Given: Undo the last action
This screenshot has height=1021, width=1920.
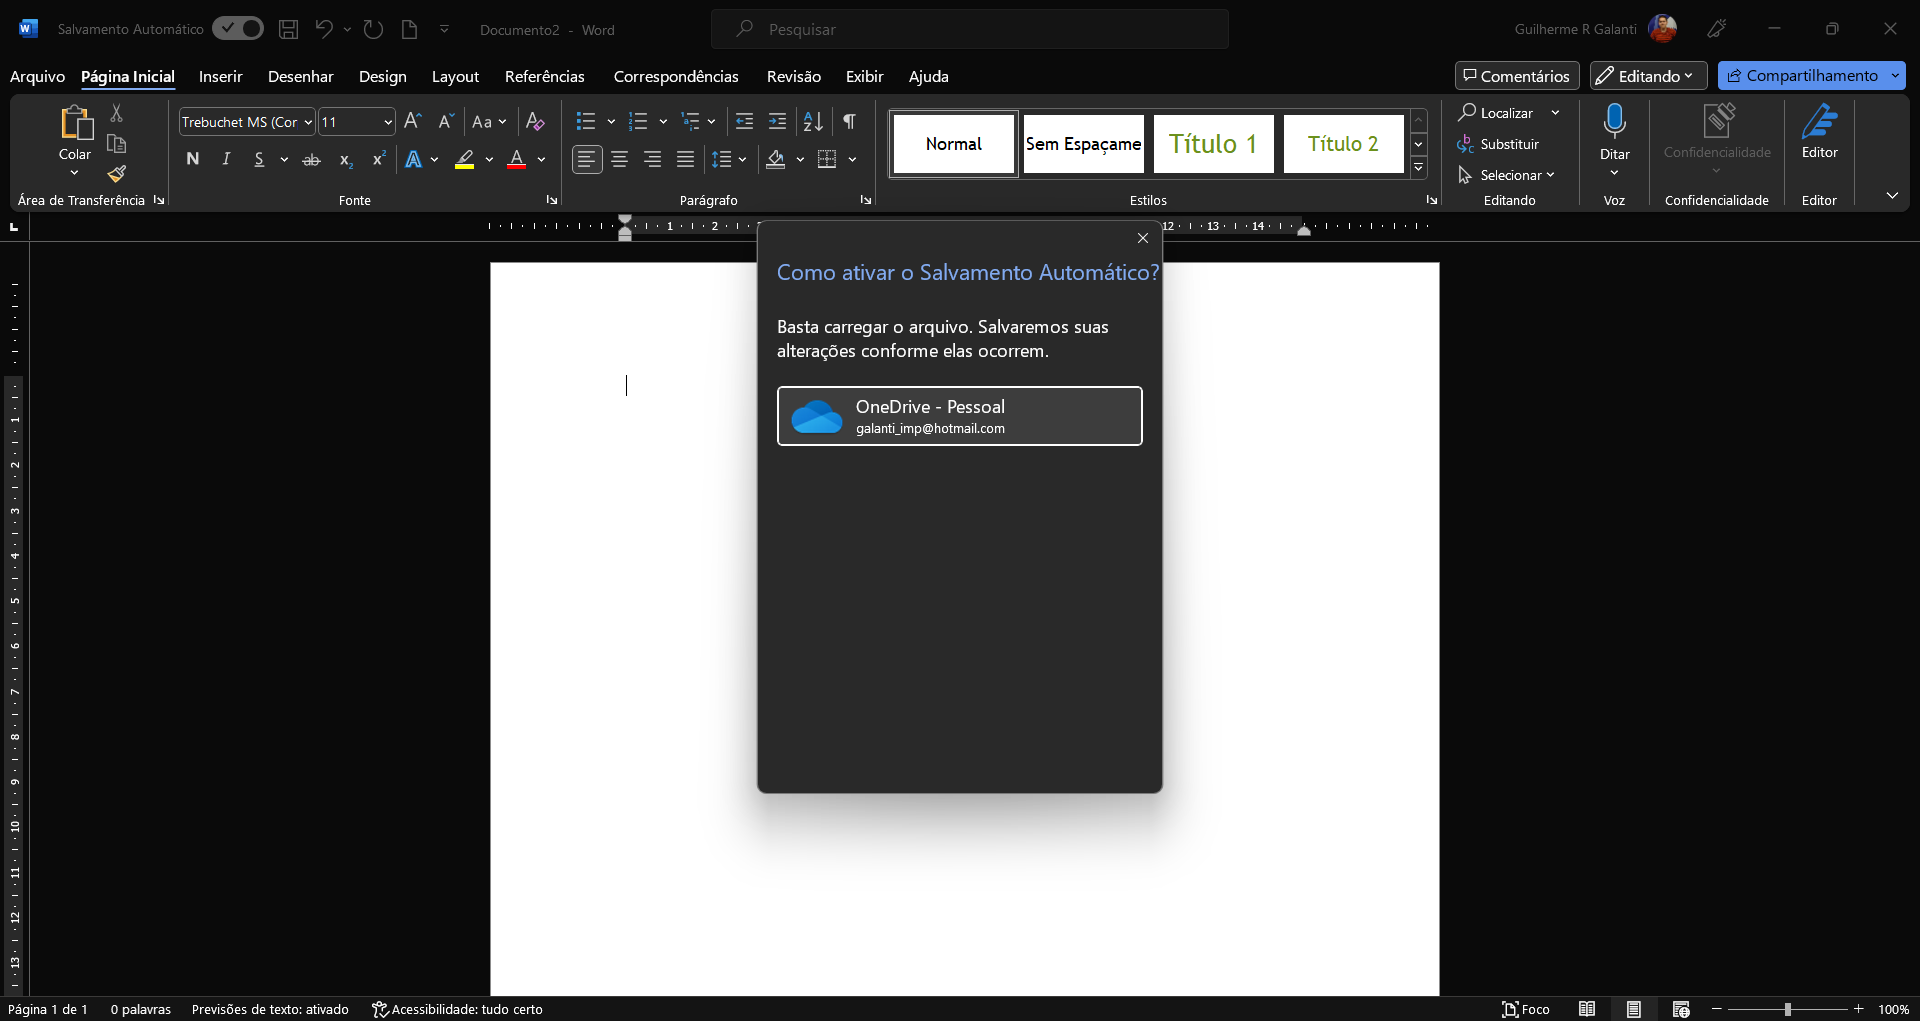Looking at the screenshot, I should point(323,29).
